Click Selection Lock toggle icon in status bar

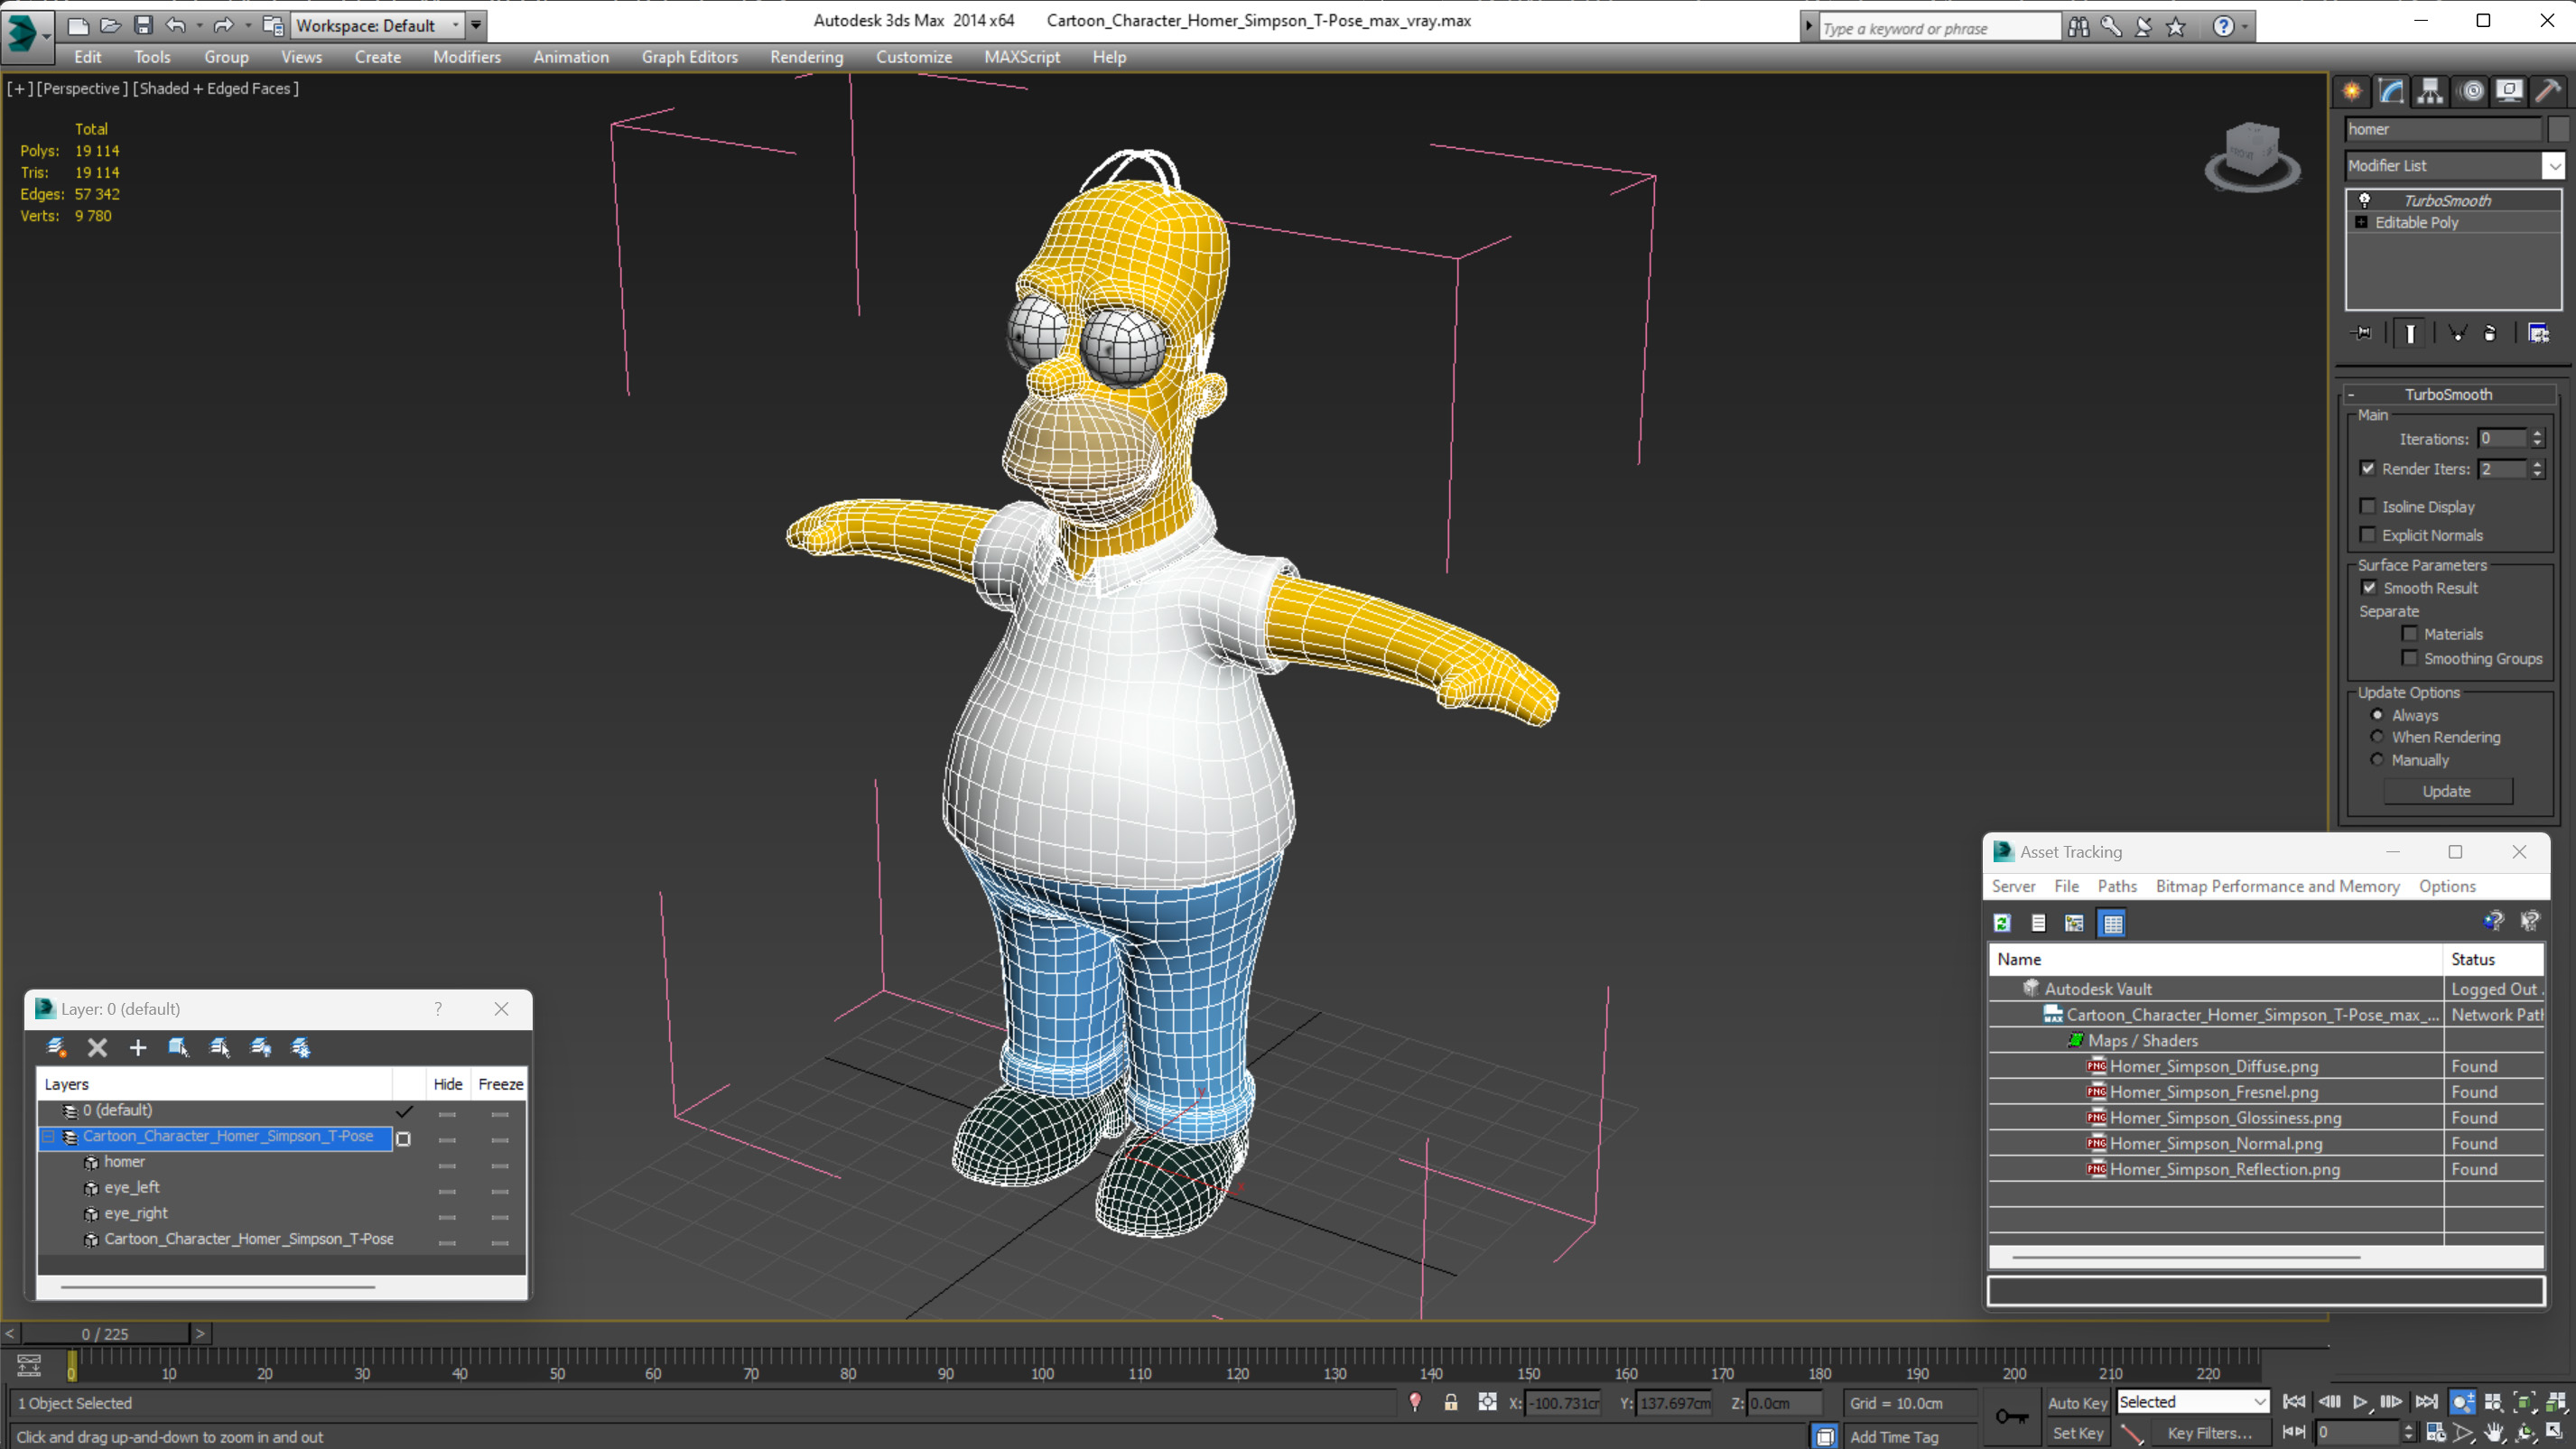coord(1450,1402)
